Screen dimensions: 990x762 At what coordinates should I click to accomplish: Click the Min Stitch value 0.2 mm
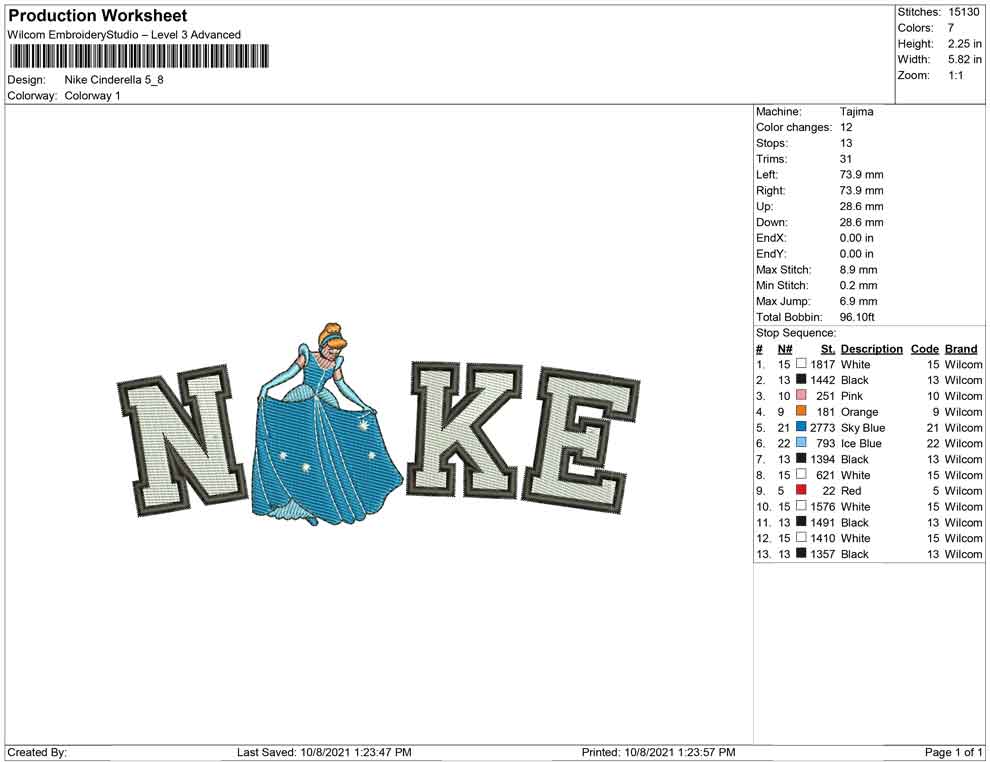tap(858, 285)
